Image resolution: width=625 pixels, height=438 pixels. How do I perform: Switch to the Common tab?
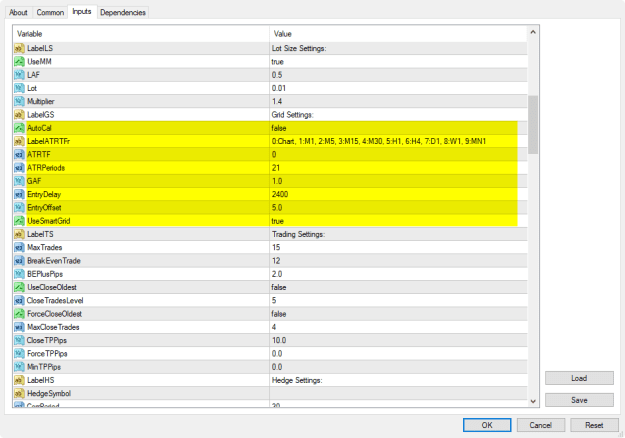pos(50,12)
